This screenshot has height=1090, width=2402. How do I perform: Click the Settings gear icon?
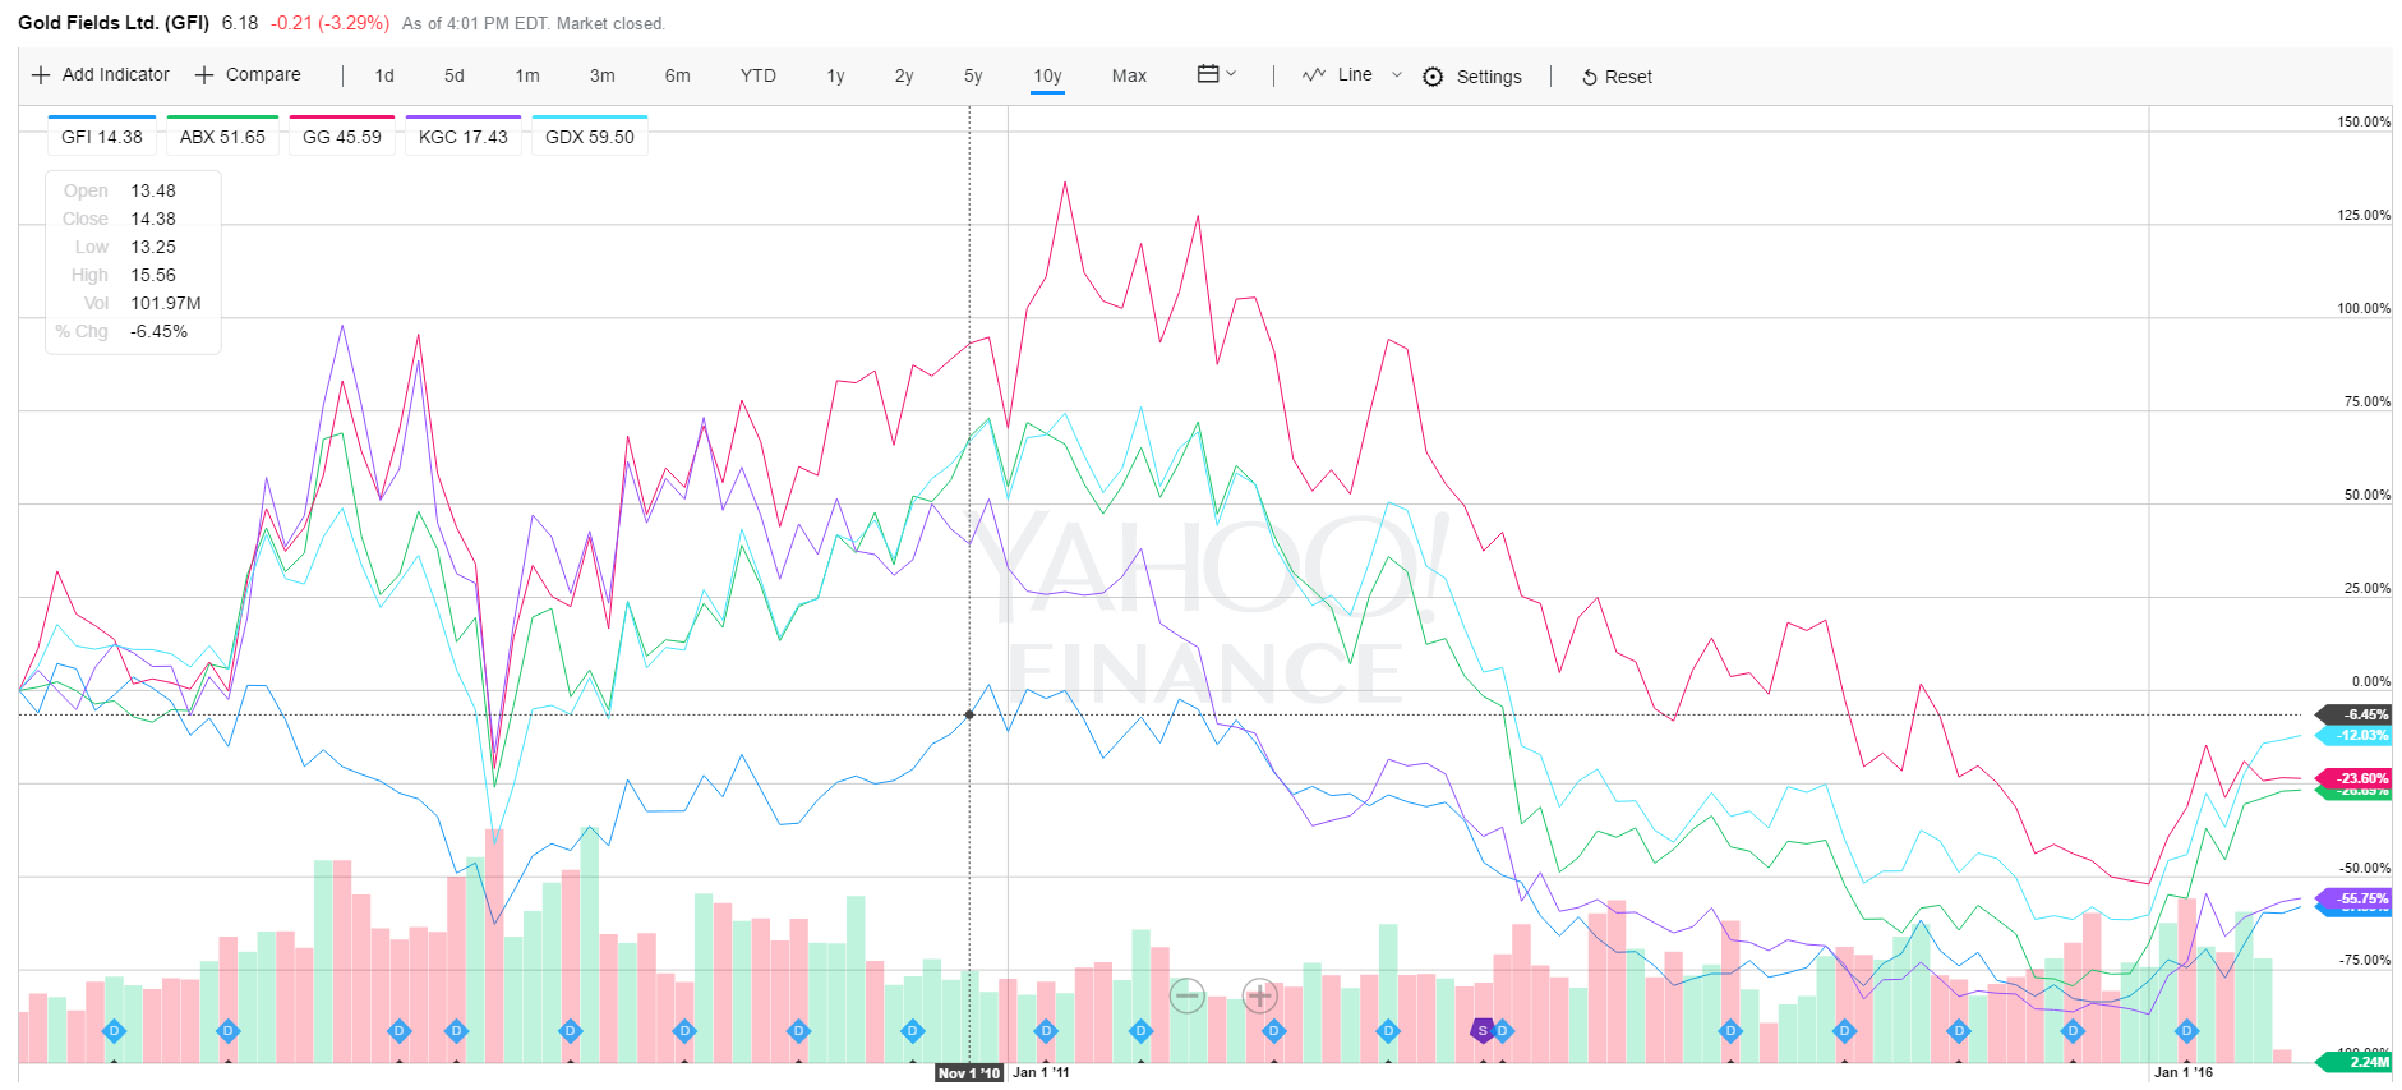[x=1433, y=77]
